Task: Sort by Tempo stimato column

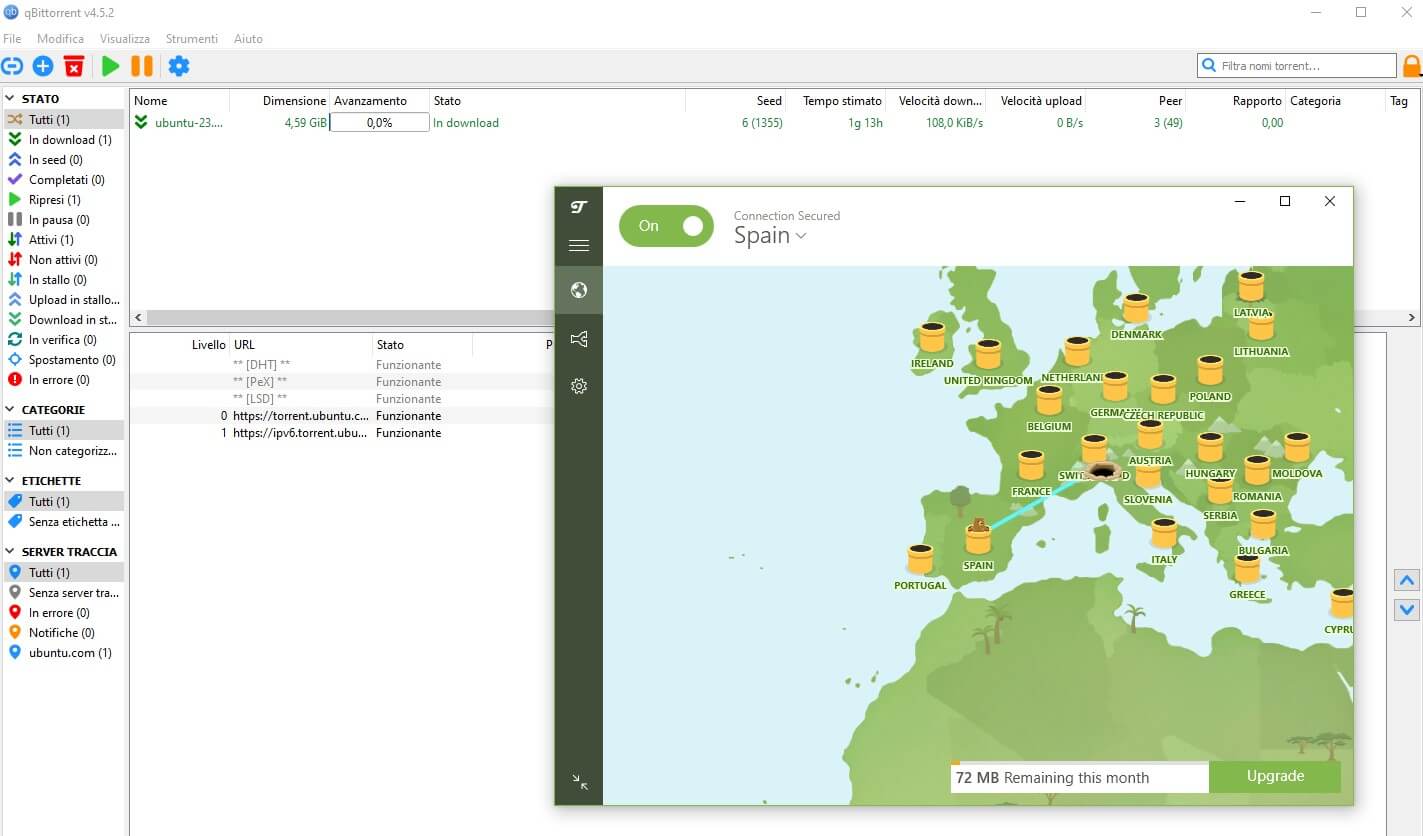Action: click(x=835, y=101)
